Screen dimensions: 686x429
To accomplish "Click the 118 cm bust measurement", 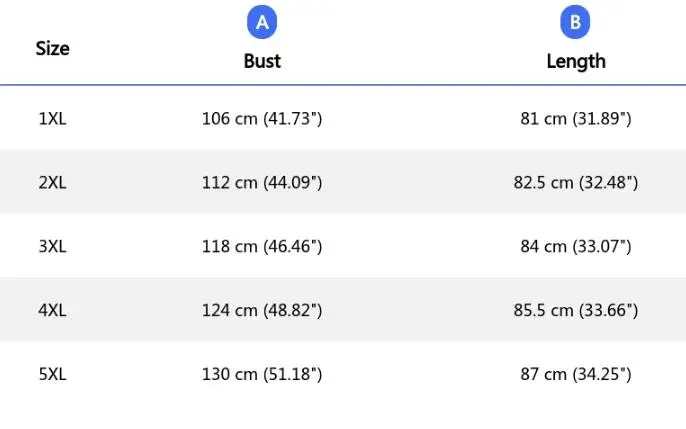I will click(262, 246).
